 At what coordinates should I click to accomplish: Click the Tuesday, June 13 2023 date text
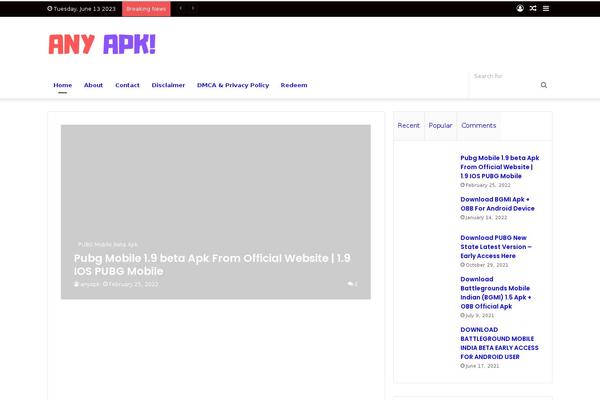[x=82, y=8]
